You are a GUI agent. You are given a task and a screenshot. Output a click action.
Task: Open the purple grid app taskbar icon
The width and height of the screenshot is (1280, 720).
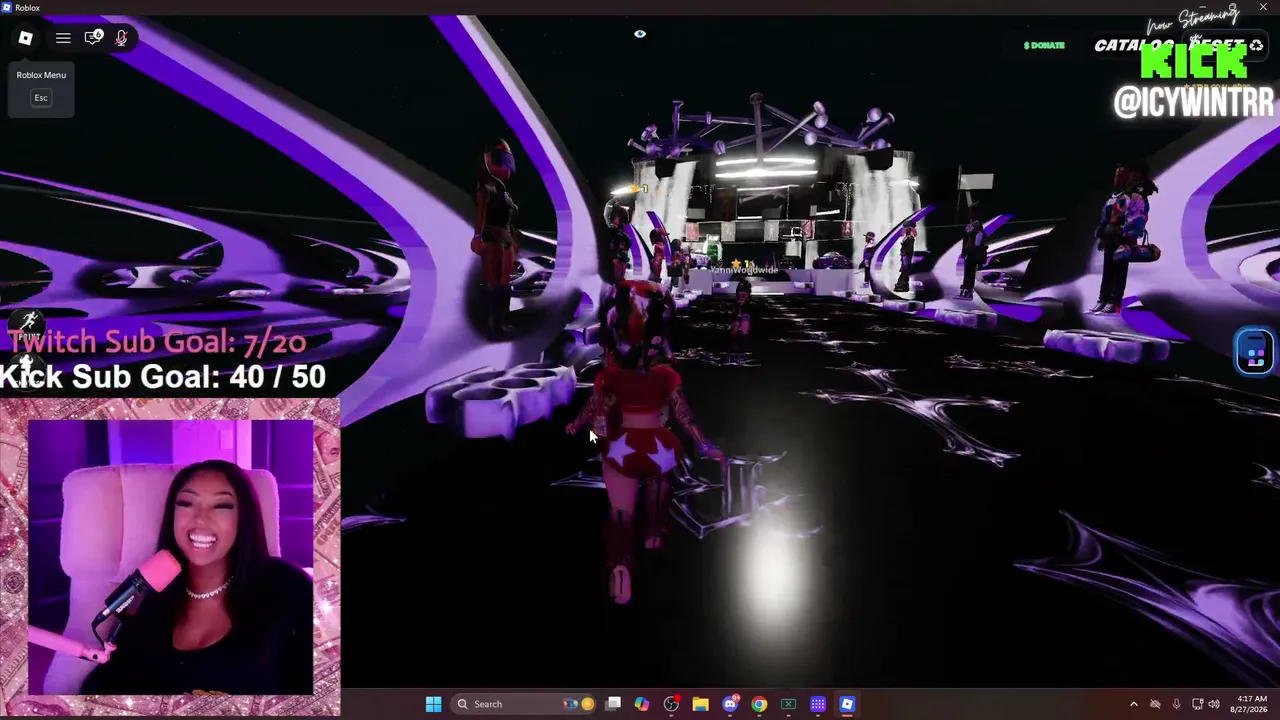click(x=817, y=704)
